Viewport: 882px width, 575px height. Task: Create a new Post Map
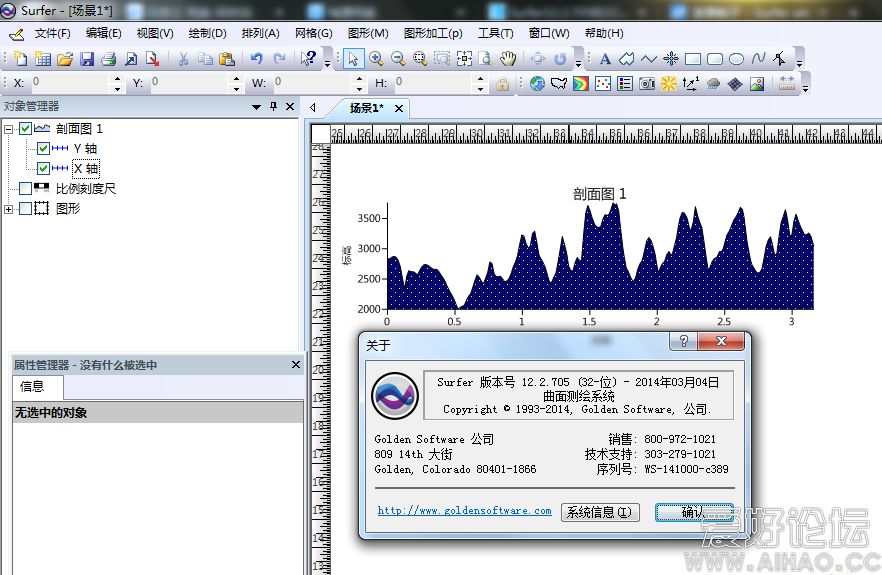[602, 84]
